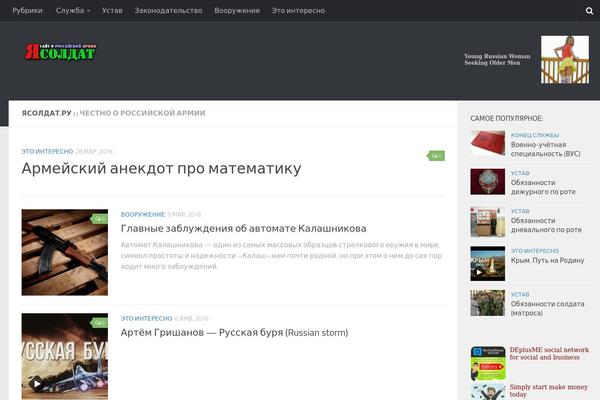
Task: Click the КОНЕЦ СЛУЖБЫ category label
Action: (x=535, y=135)
